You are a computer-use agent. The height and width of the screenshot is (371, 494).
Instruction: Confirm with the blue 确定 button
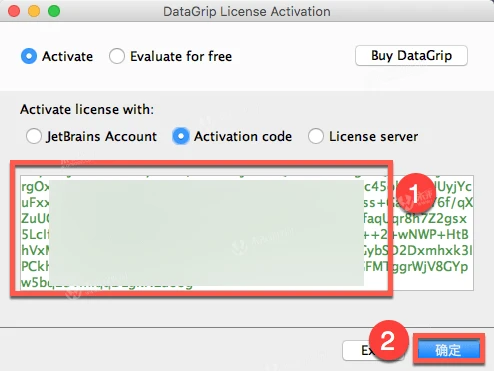point(449,350)
